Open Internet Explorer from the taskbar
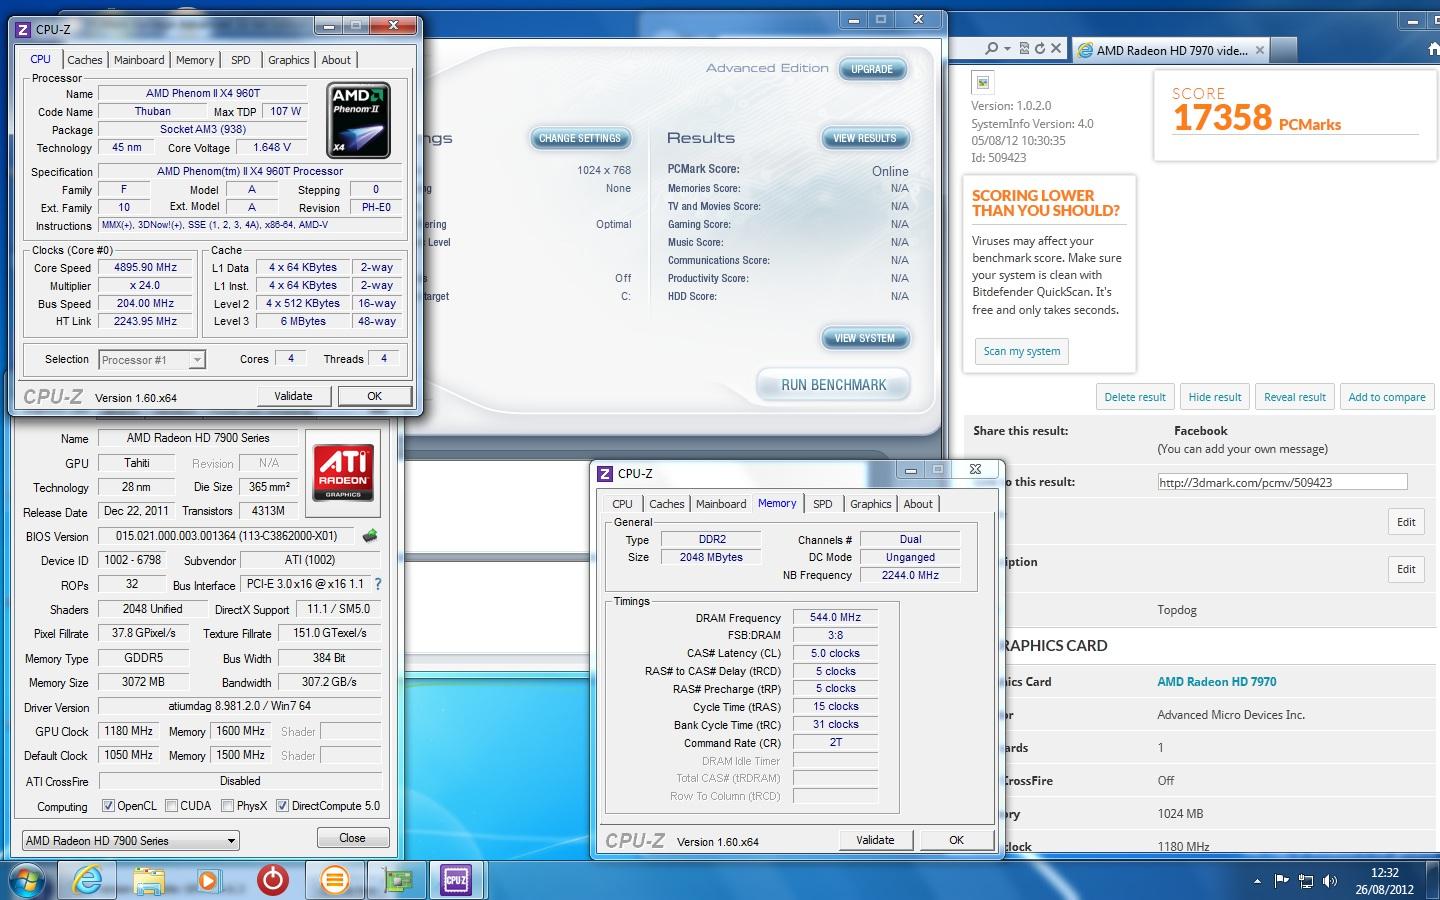Image resolution: width=1440 pixels, height=900 pixels. click(x=88, y=880)
